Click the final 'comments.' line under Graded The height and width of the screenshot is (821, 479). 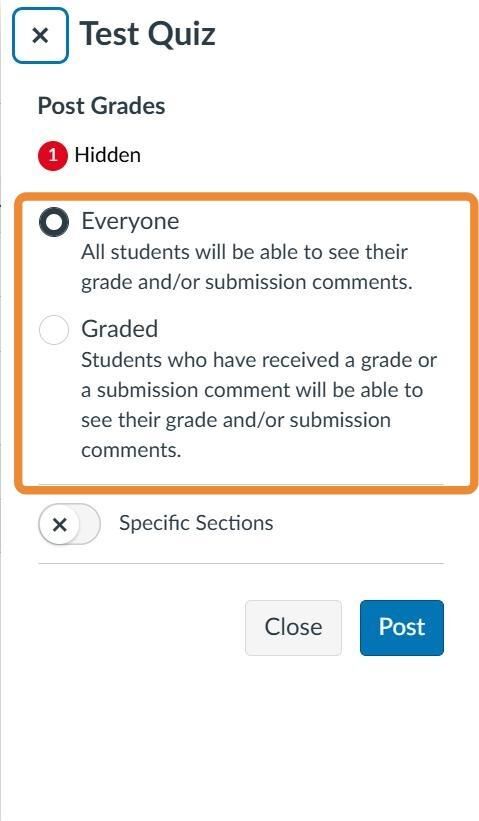(131, 451)
